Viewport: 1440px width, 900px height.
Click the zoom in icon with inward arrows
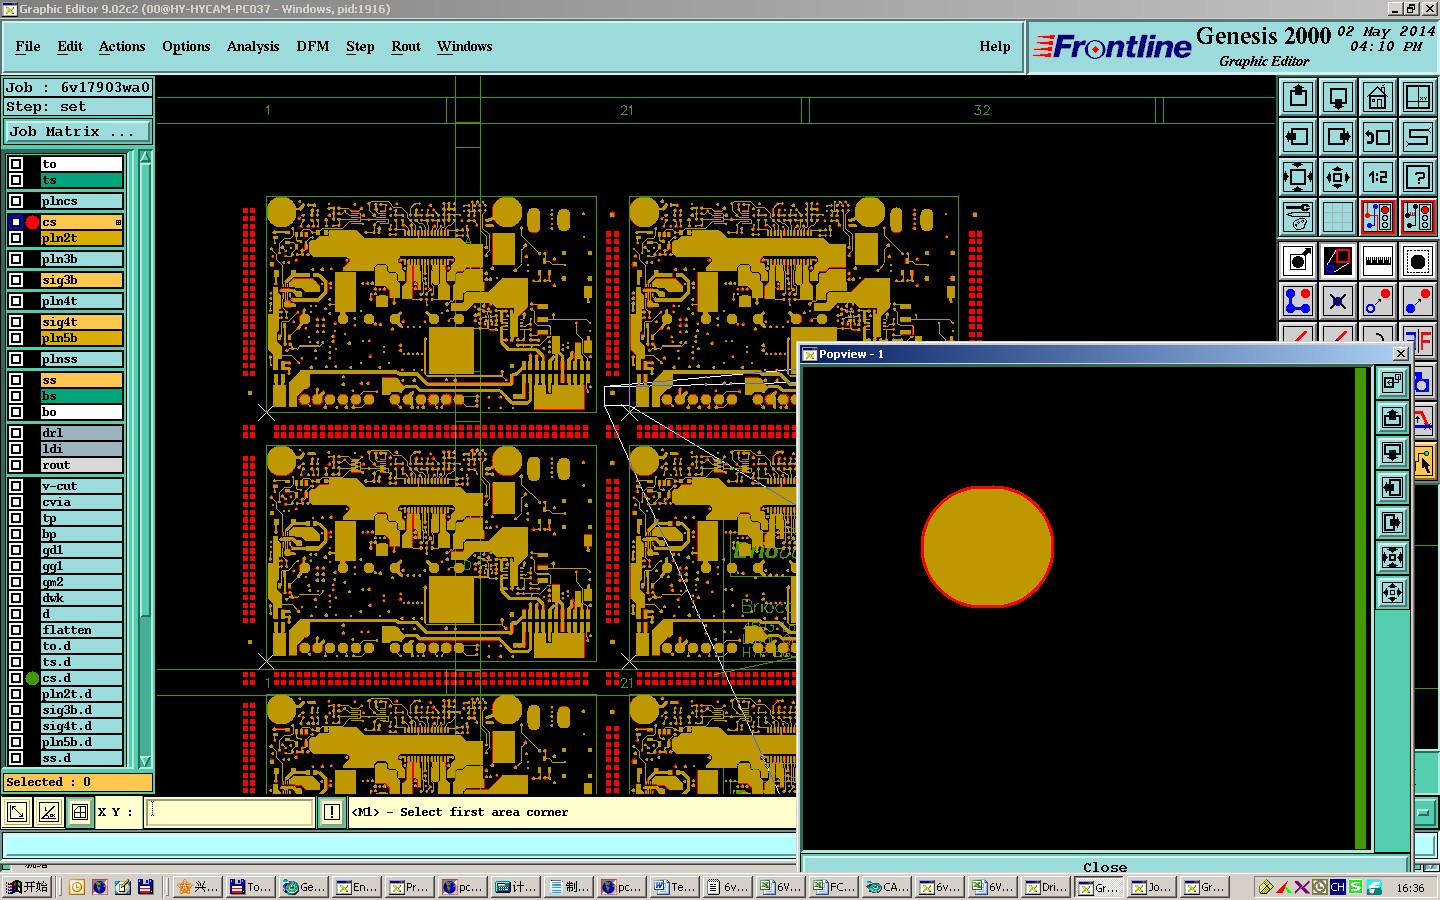pyautogui.click(x=1298, y=177)
